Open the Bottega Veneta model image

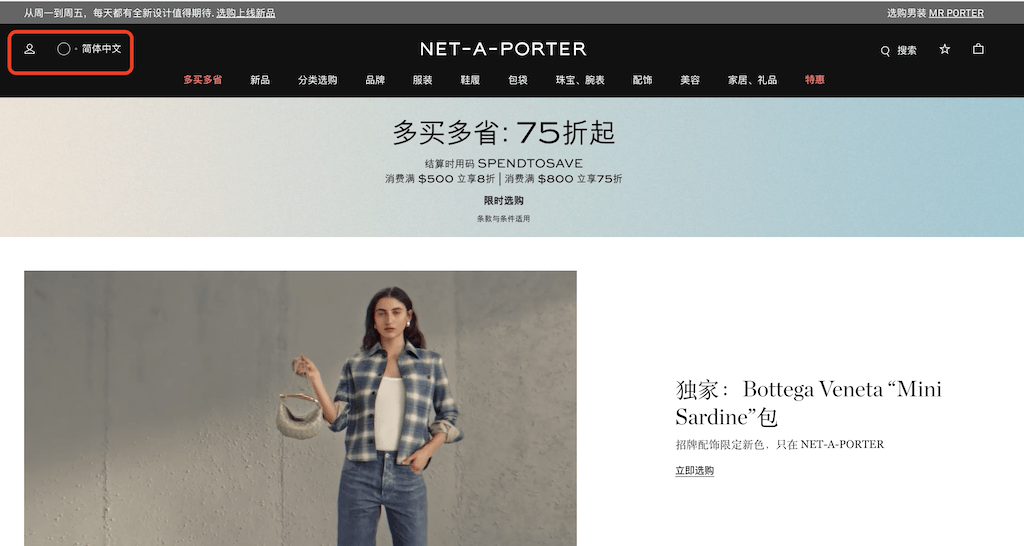coord(300,408)
